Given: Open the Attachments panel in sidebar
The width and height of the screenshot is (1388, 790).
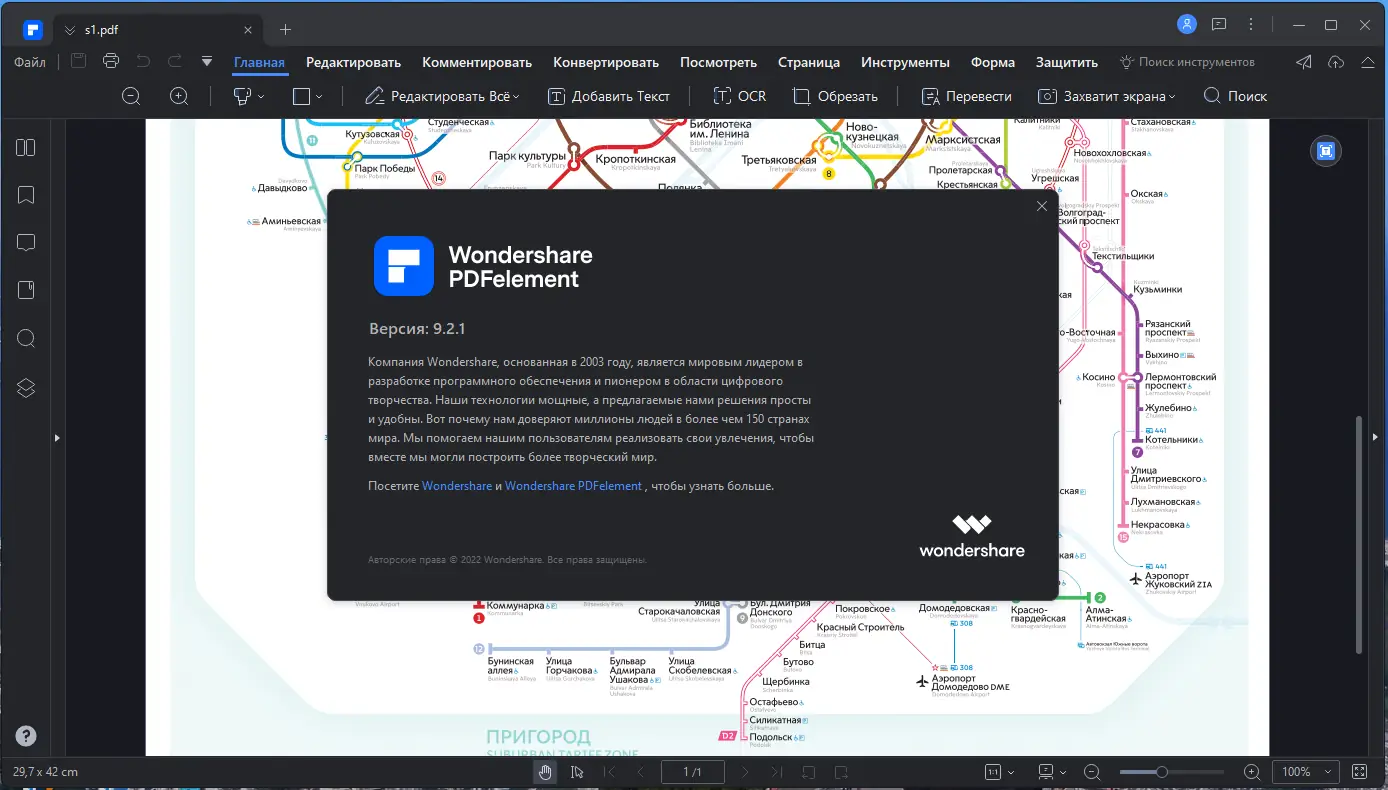Looking at the screenshot, I should (26, 289).
